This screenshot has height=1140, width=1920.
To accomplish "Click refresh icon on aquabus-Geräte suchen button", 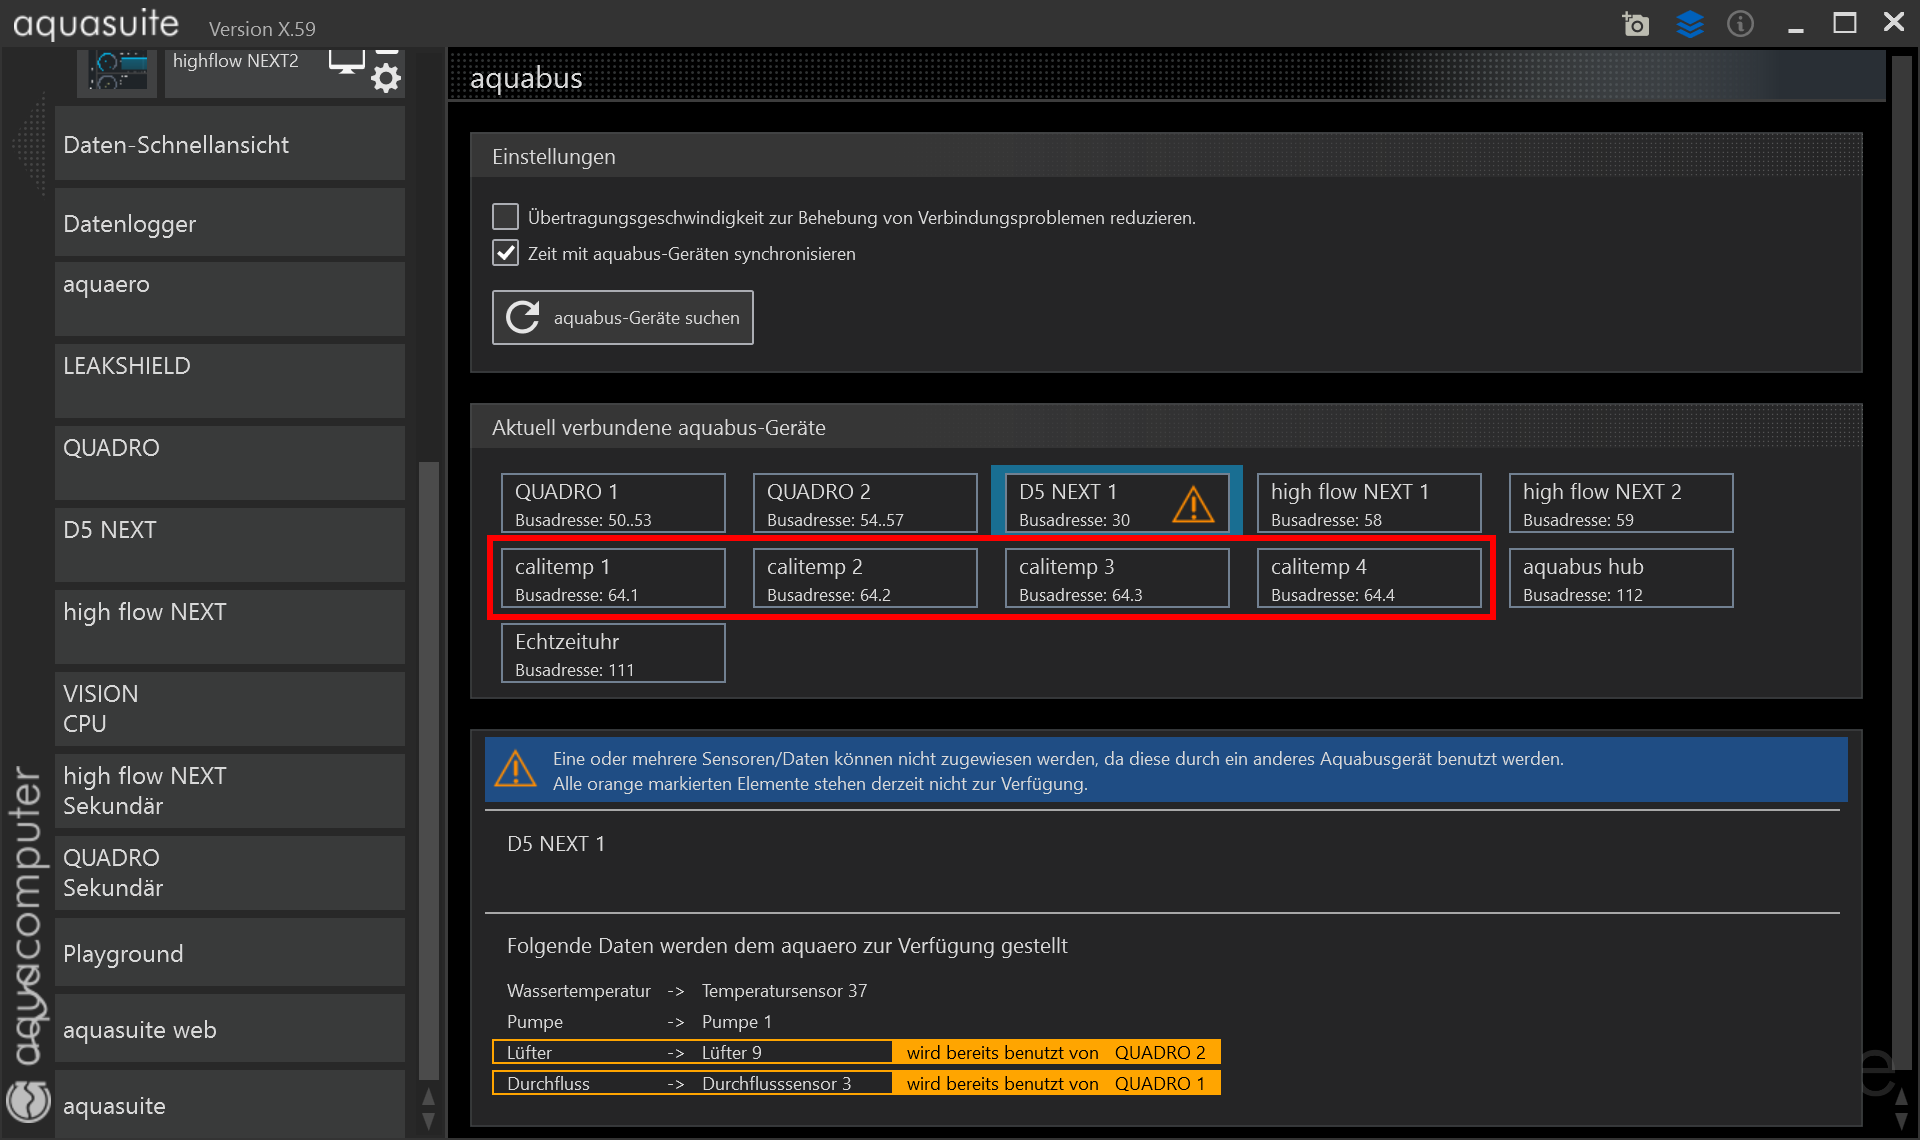I will tap(522, 318).
